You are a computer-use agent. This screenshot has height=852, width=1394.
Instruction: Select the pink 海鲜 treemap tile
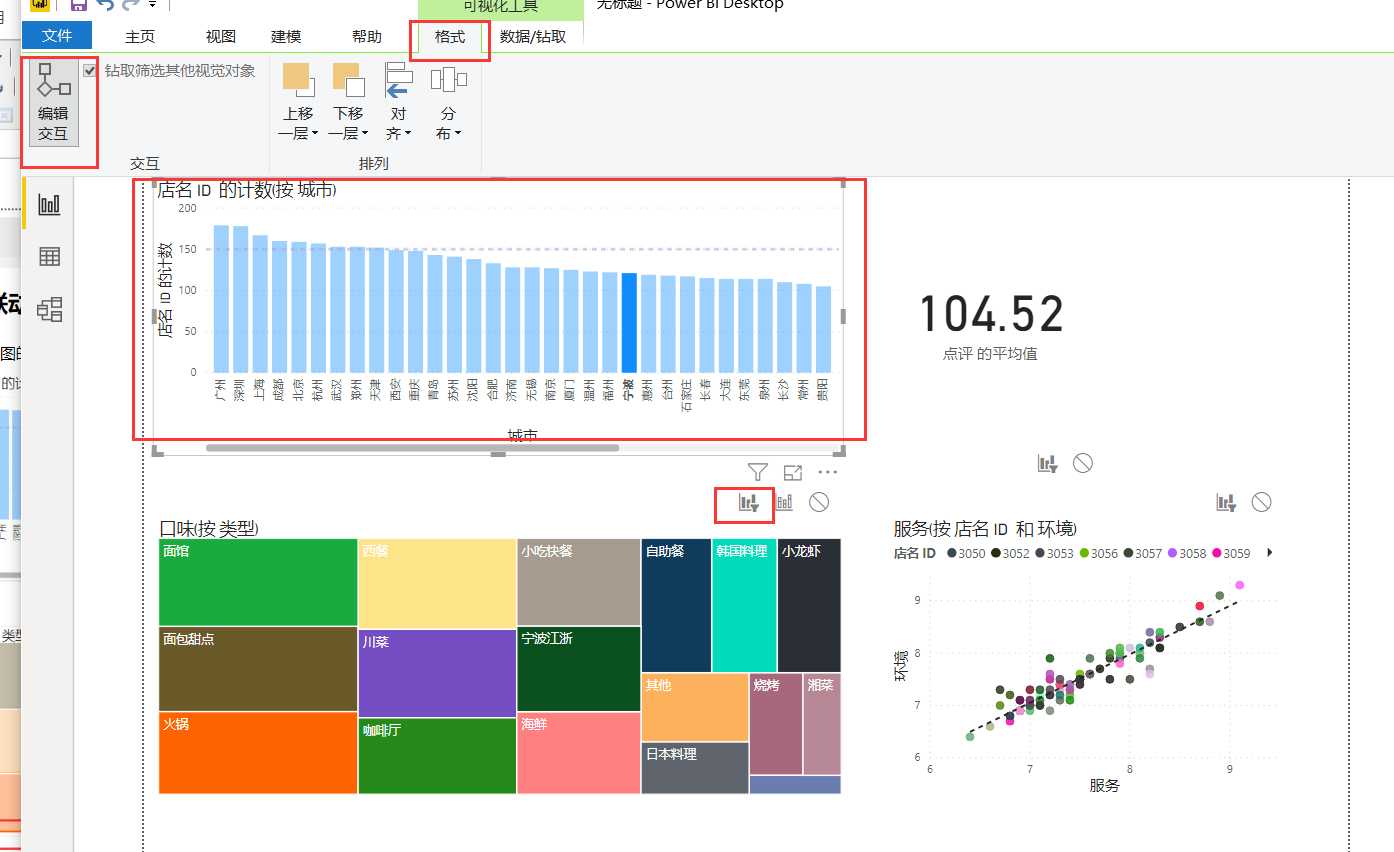point(579,752)
